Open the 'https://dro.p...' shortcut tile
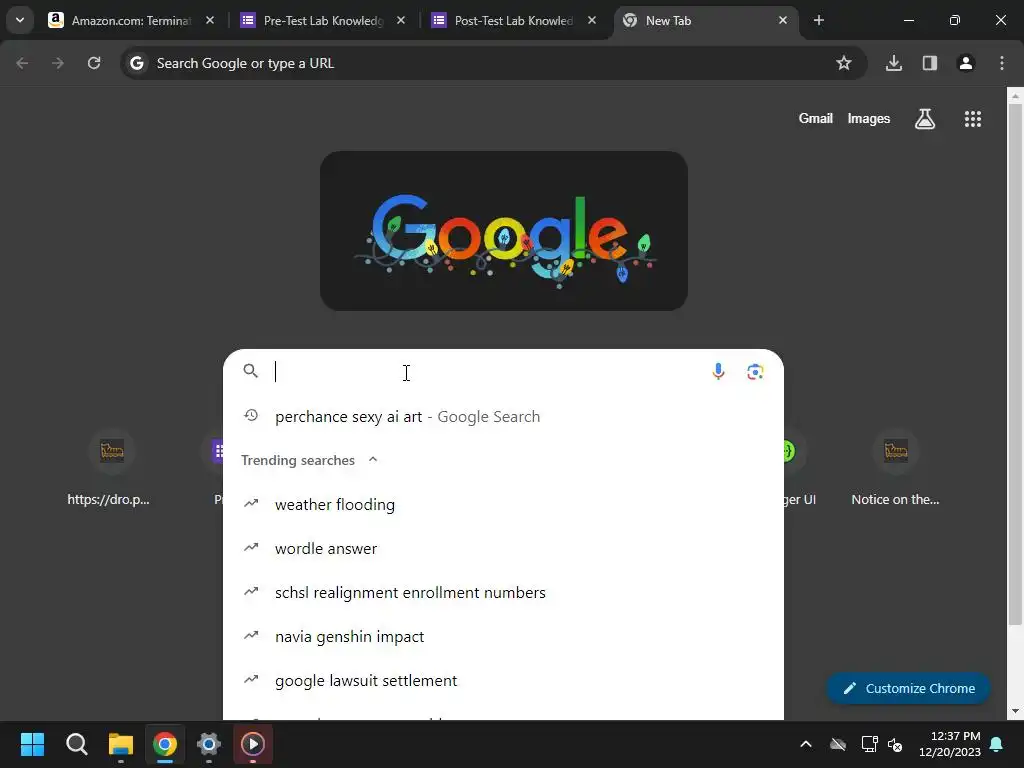This screenshot has width=1024, height=768. click(109, 468)
